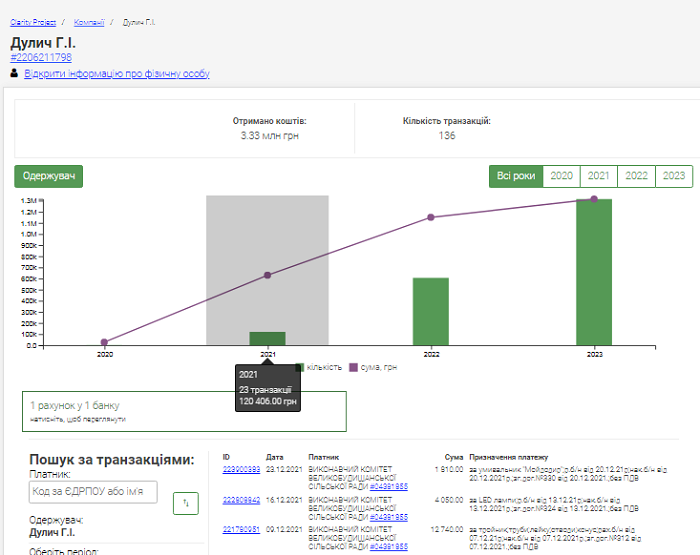Open 'Відкрити інформацію про фізичну особу' link
This screenshot has width=700, height=555.
116,74
